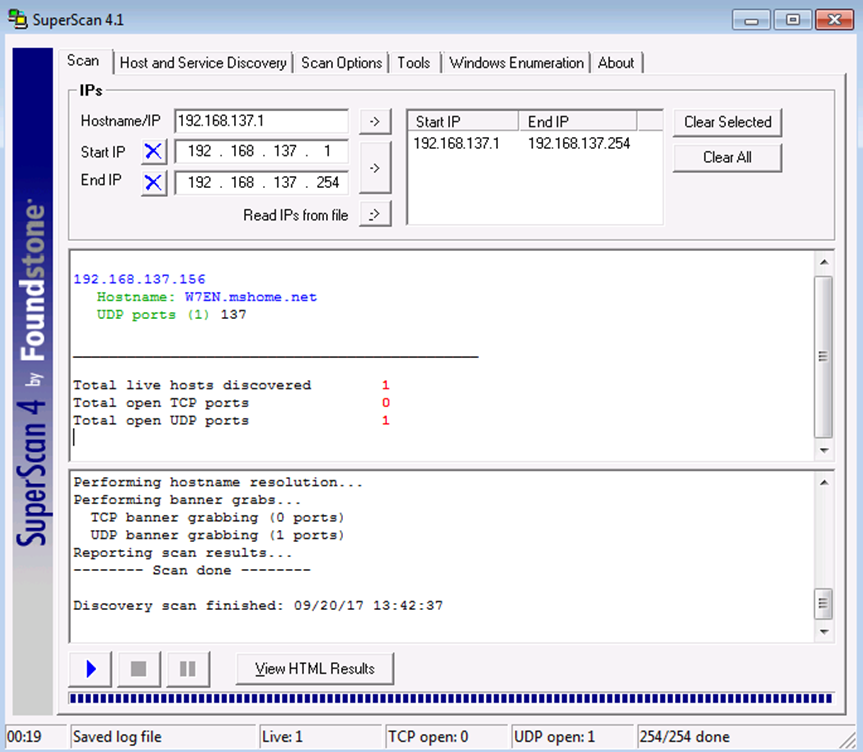Maximize the SuperScan 4.1 window
863x752 pixels.
(793, 20)
